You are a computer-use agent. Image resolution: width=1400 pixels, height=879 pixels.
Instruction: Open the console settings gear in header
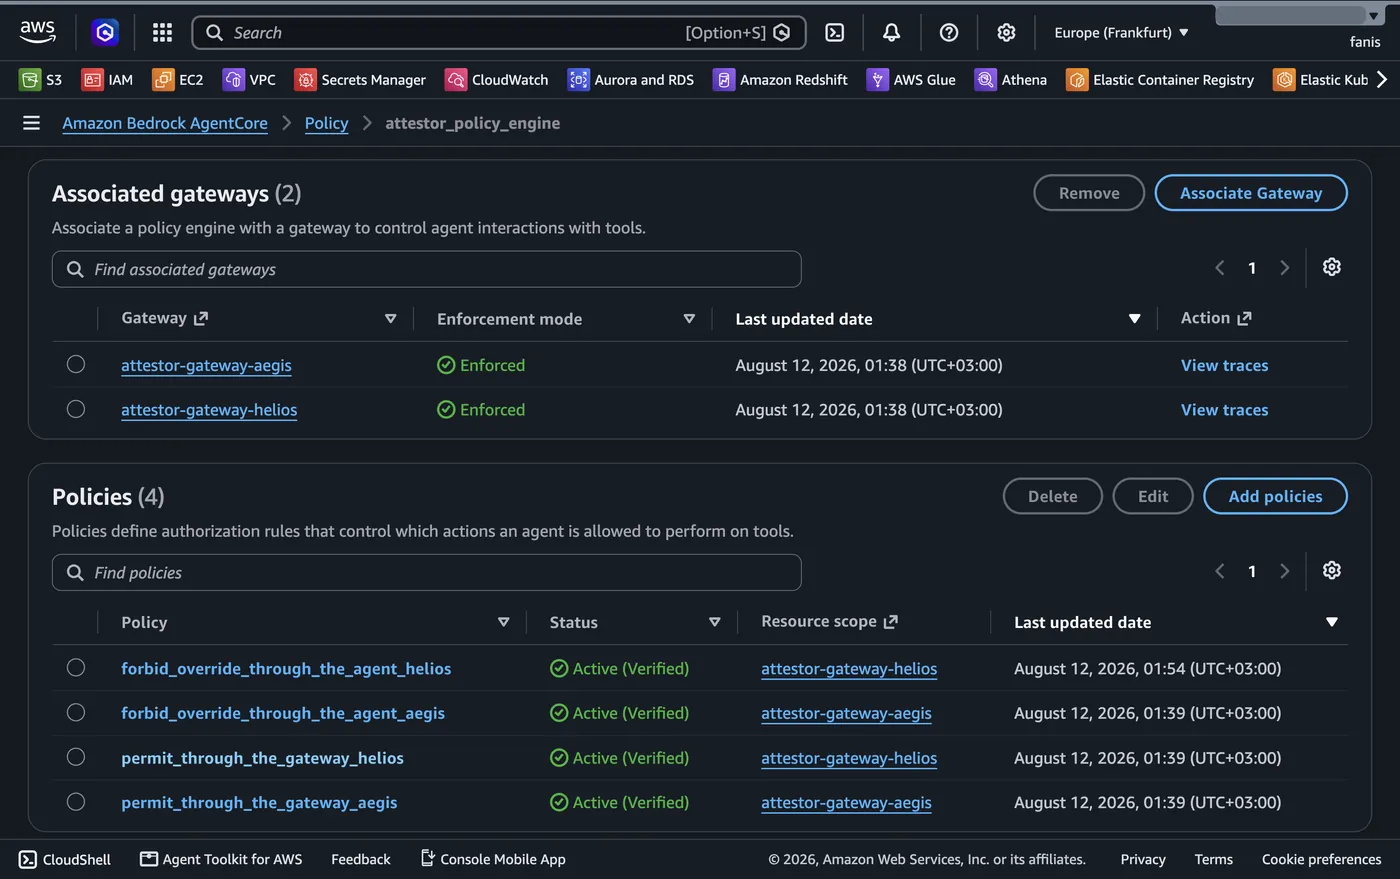(x=1006, y=32)
